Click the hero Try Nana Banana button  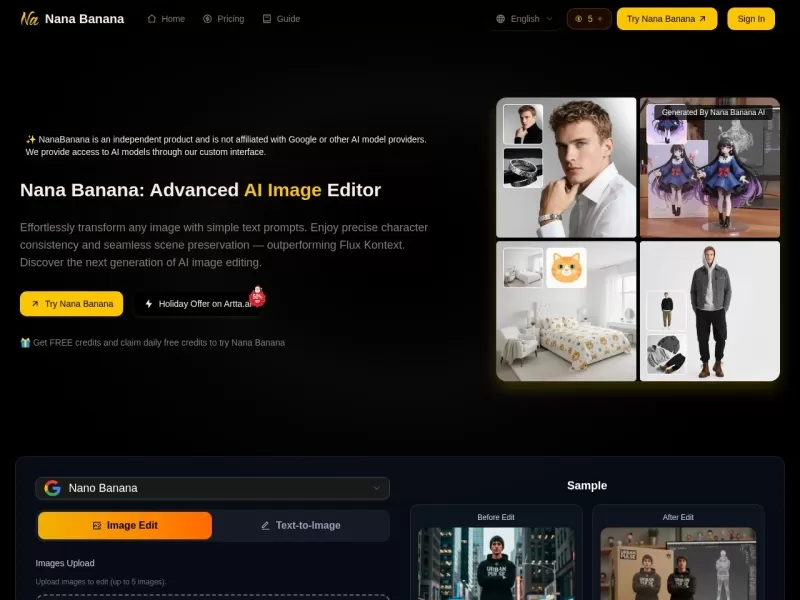(71, 304)
